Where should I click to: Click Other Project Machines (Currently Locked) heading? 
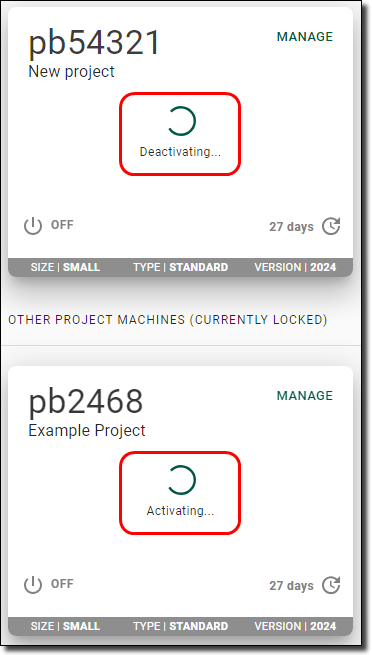(168, 320)
